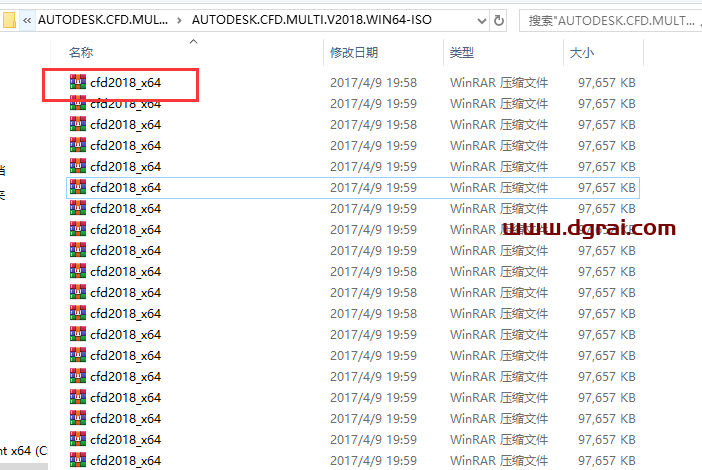
Task: Click the archive icon of the outlined hovered row
Action: 78,187
